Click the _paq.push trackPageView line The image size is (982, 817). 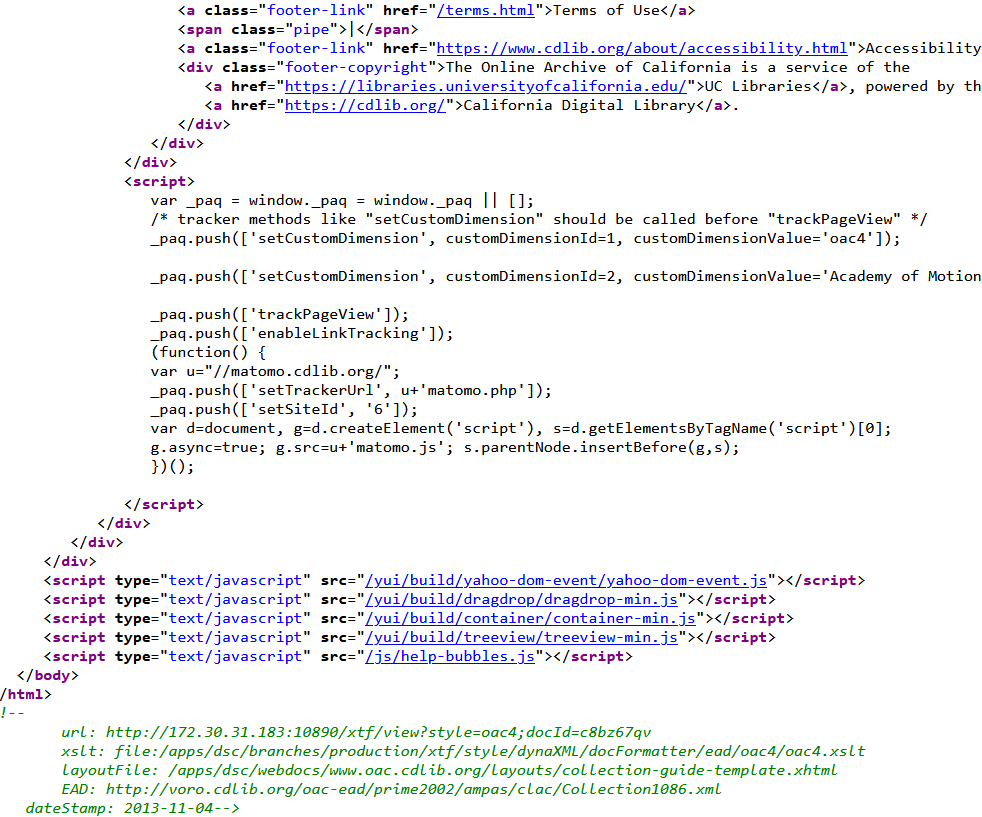click(279, 315)
